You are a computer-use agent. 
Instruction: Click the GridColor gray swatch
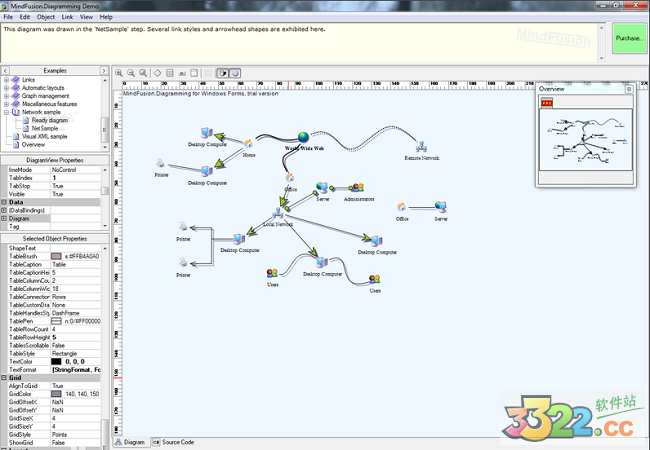point(56,394)
